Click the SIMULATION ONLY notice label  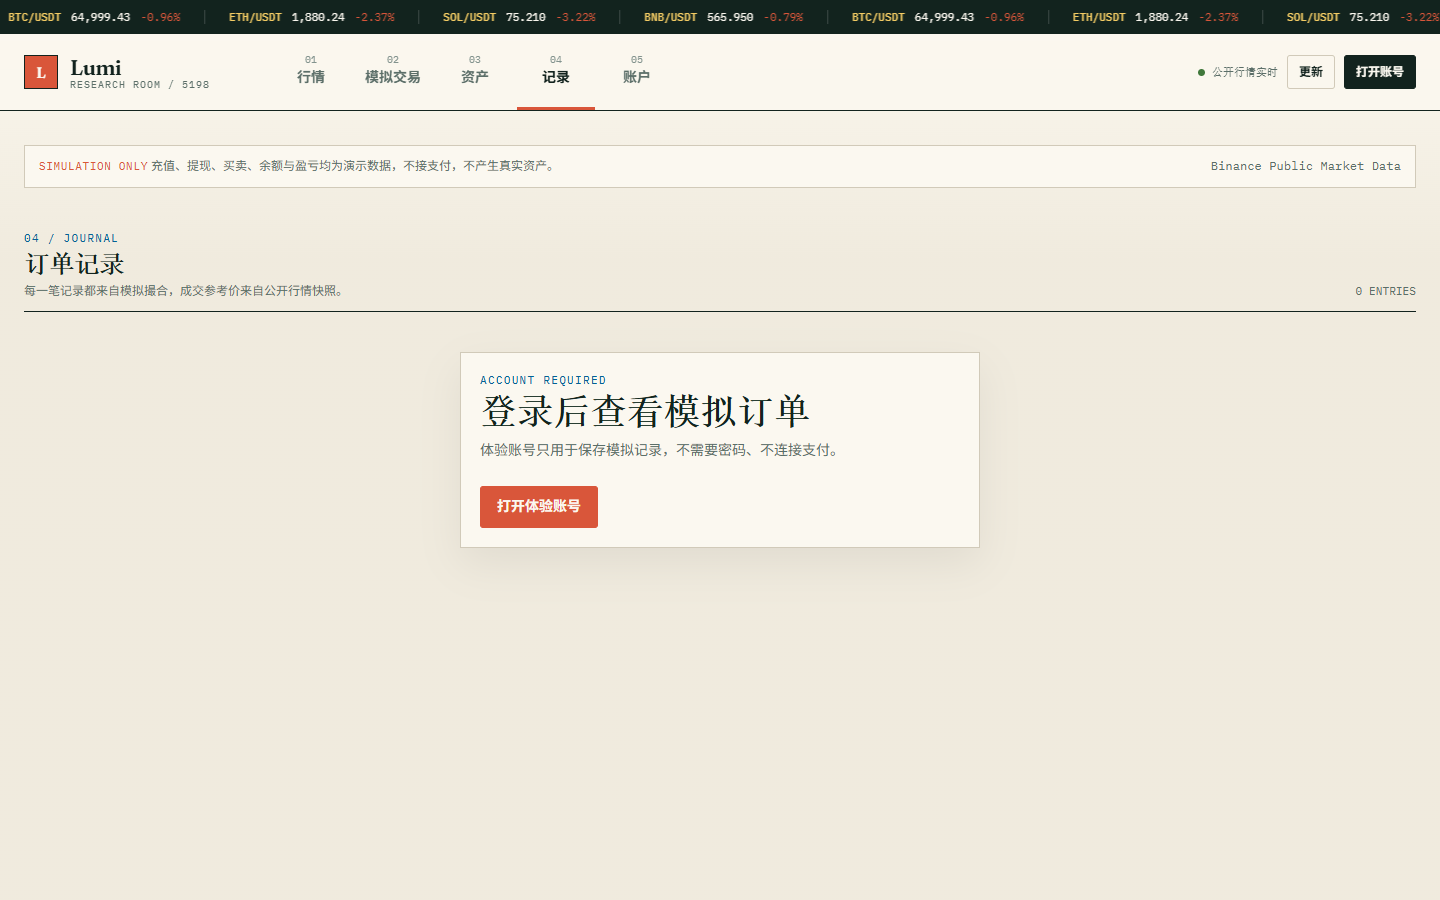pos(93,166)
